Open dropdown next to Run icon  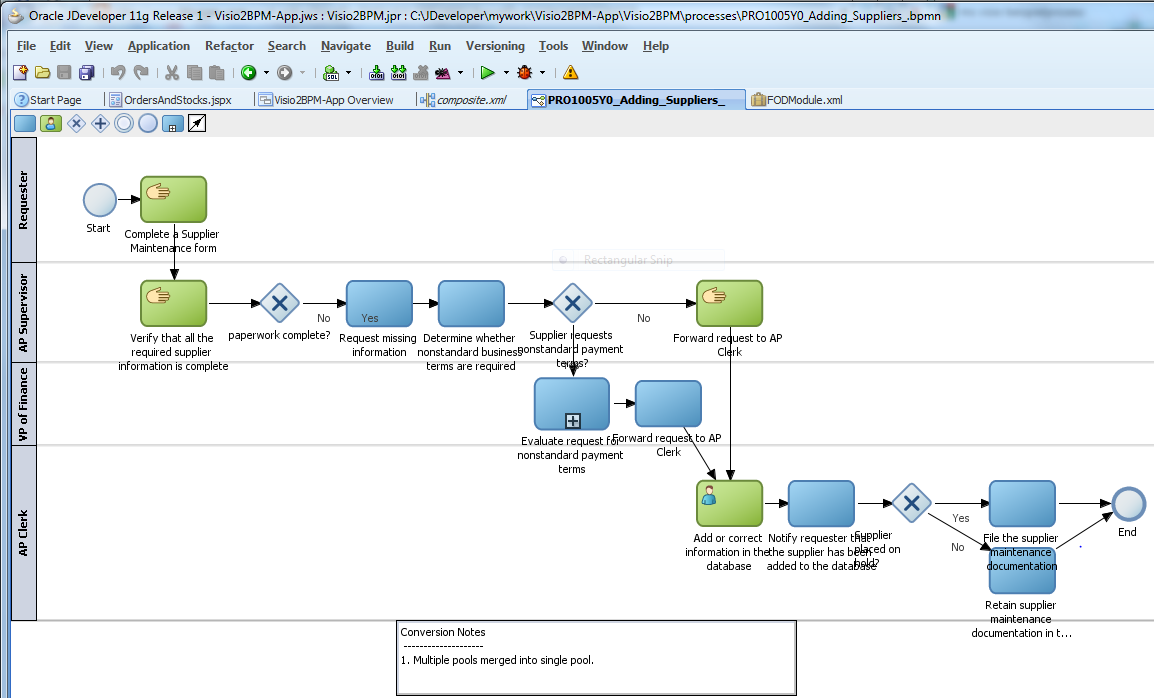pos(506,72)
